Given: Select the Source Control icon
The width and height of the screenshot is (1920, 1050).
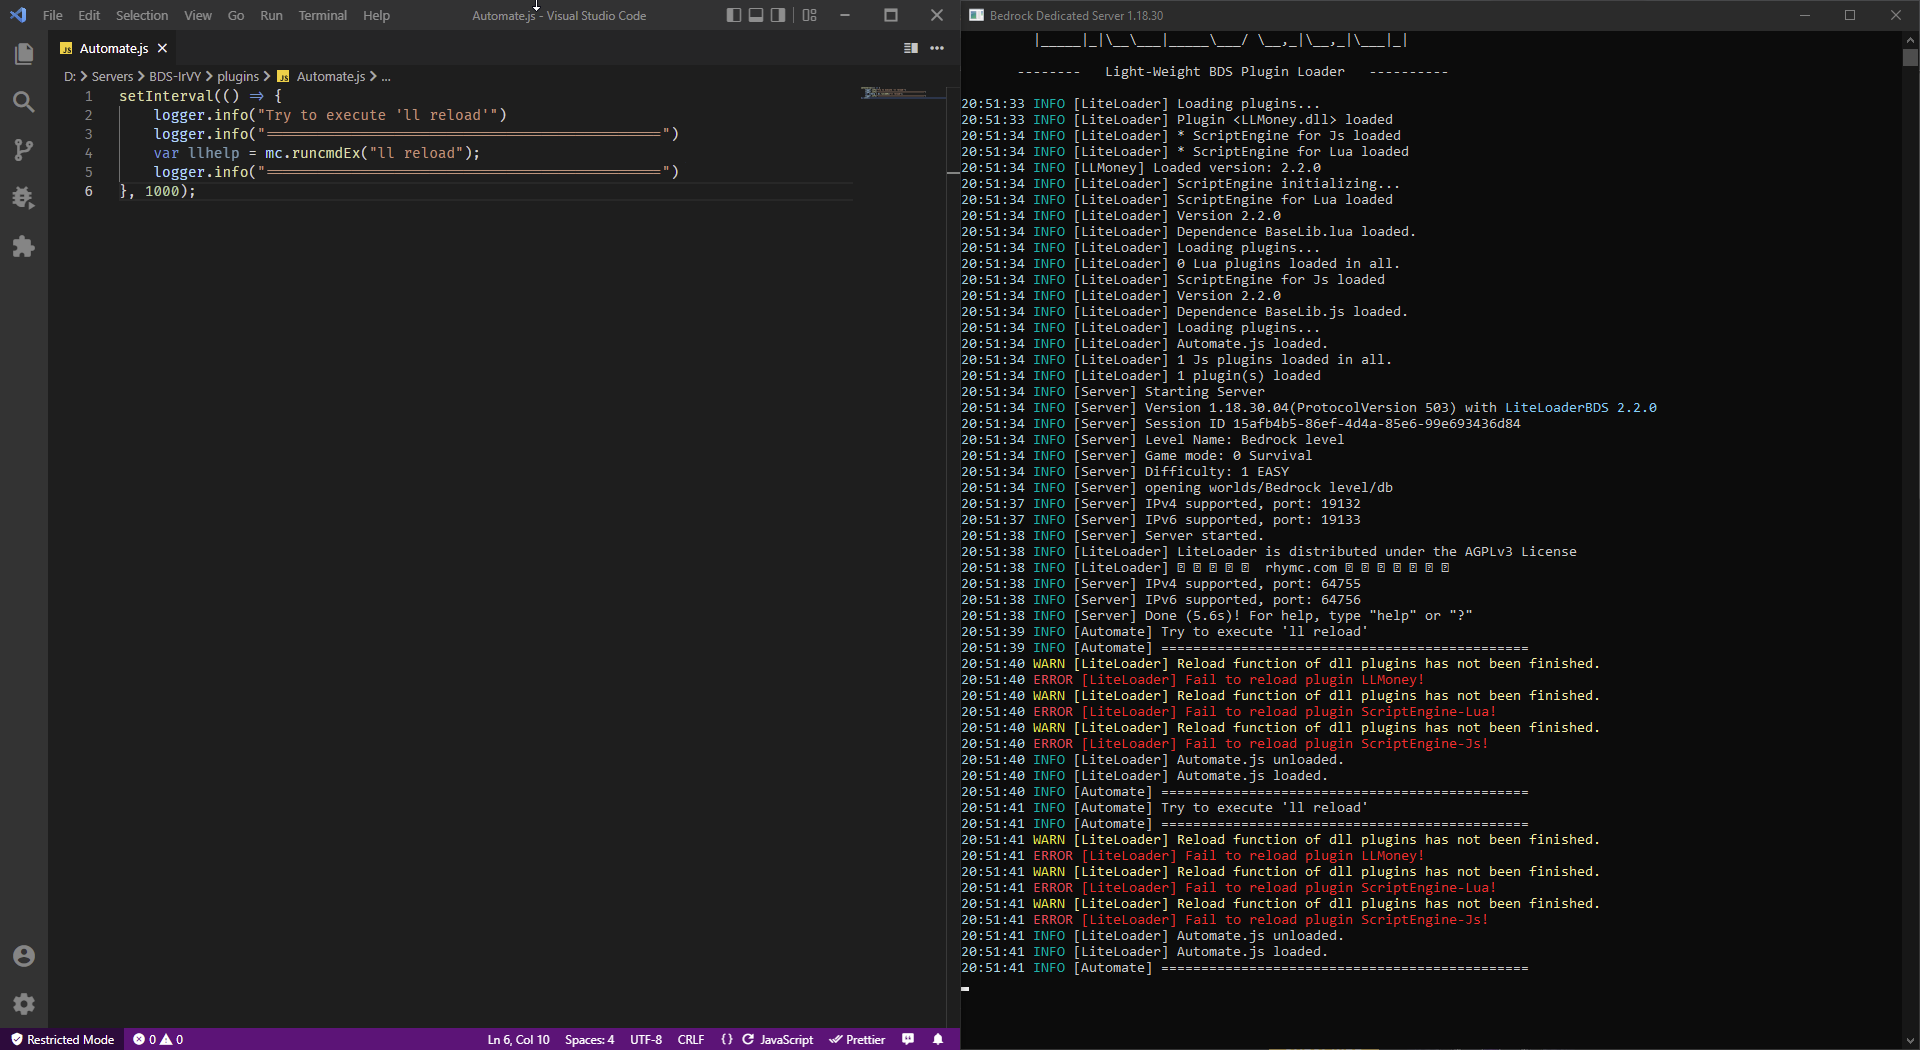Looking at the screenshot, I should coord(23,149).
